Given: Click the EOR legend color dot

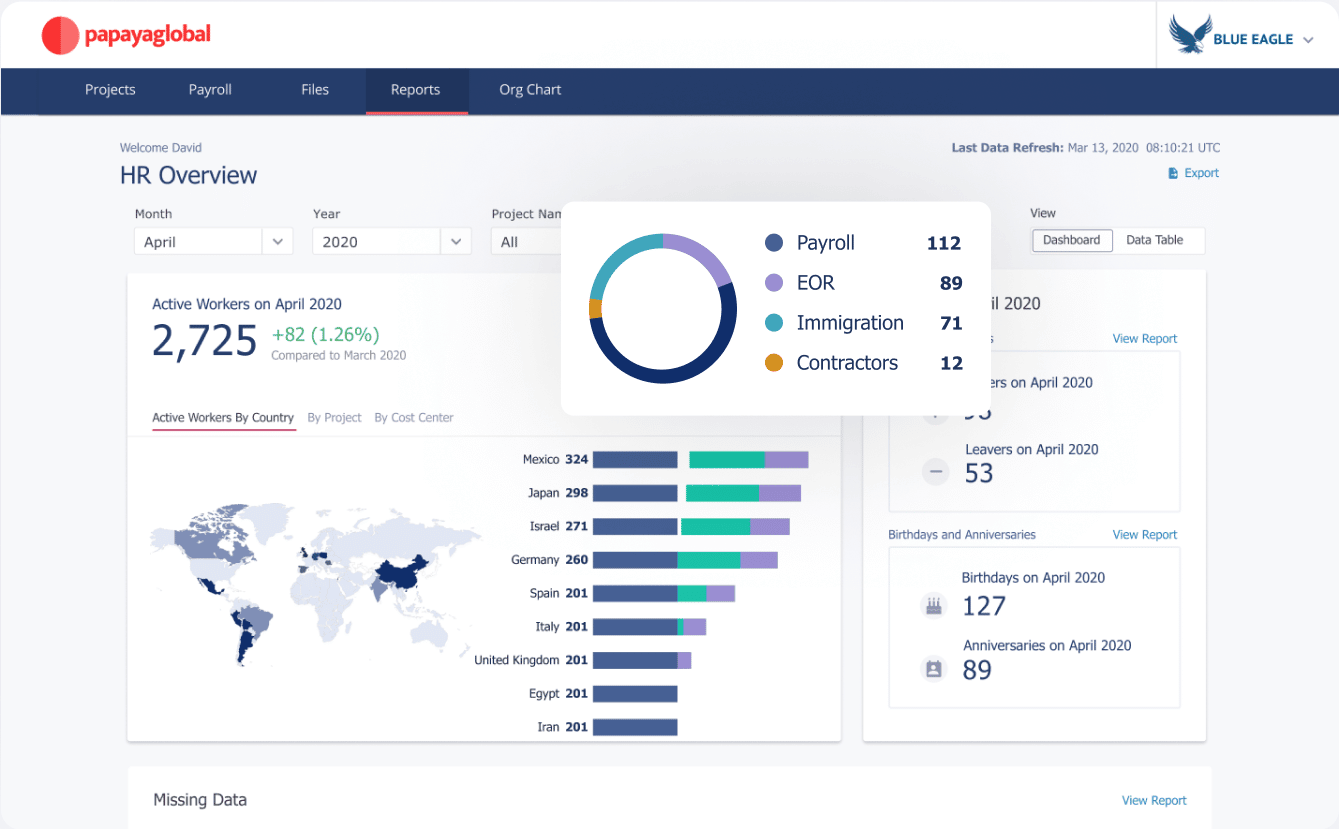Looking at the screenshot, I should [774, 283].
